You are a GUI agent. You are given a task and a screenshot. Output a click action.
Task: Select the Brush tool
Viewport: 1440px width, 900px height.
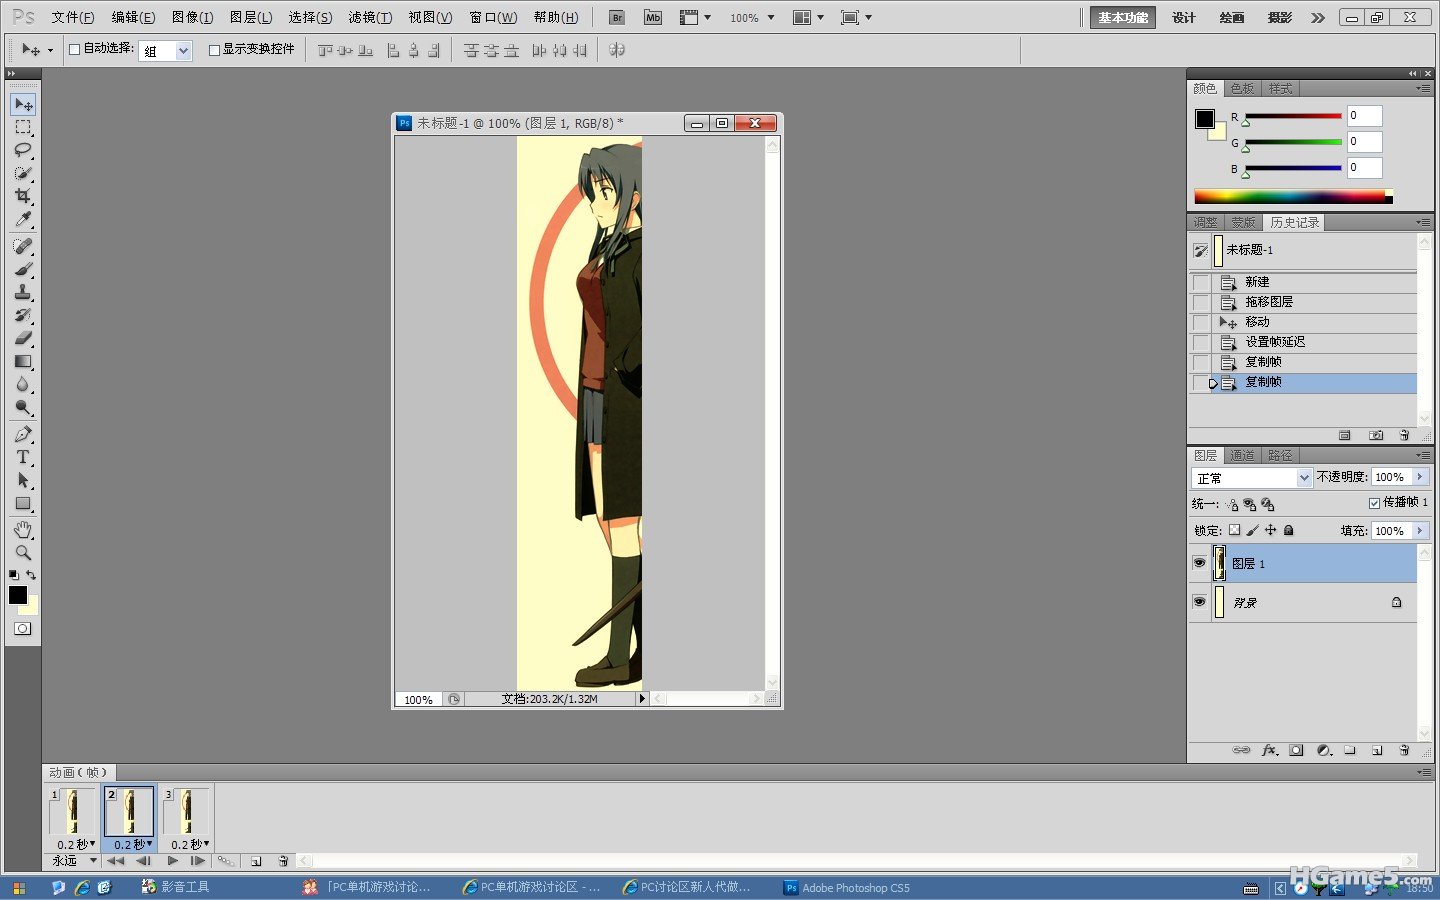pos(23,269)
